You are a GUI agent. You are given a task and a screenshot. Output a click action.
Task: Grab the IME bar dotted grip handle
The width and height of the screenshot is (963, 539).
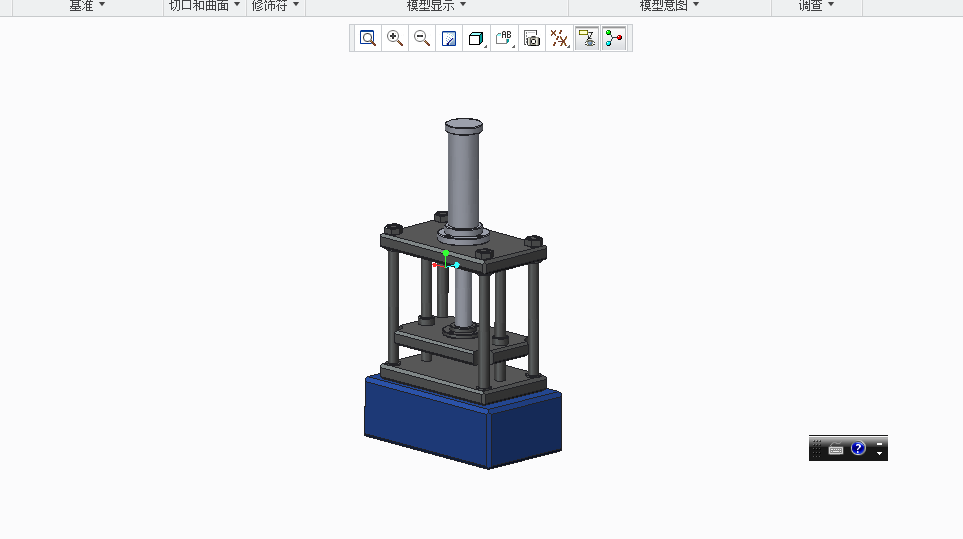(x=816, y=449)
